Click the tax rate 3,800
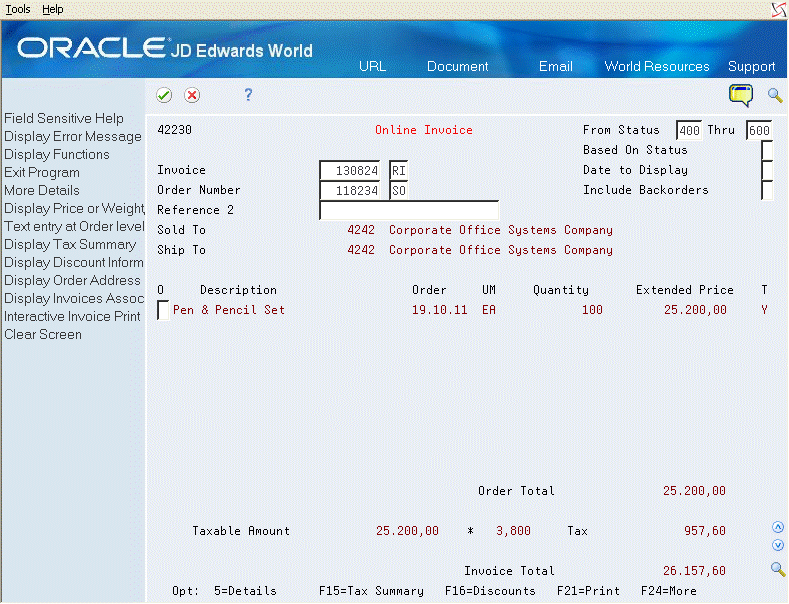 pos(513,531)
